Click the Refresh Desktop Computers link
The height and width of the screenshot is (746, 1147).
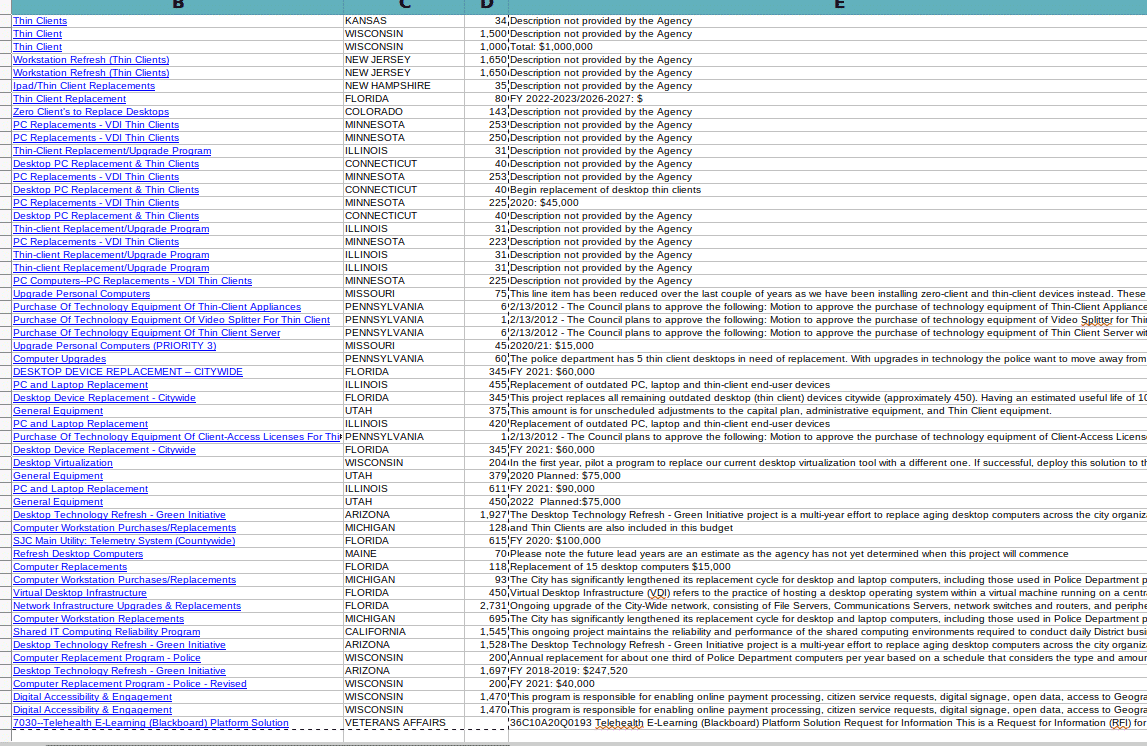pos(78,554)
